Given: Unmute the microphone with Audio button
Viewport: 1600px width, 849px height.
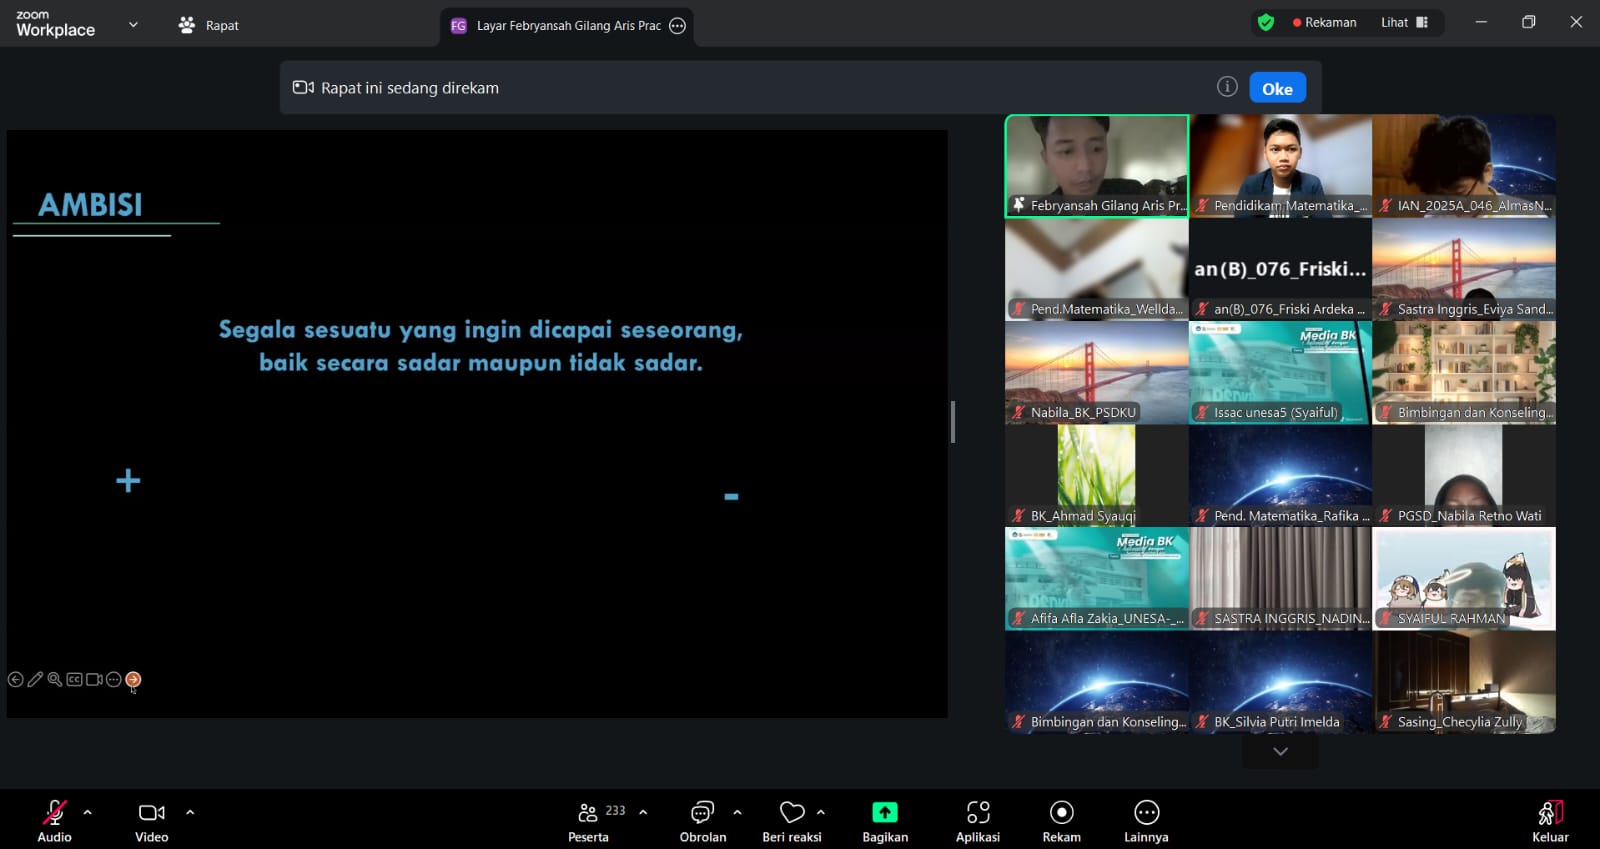Looking at the screenshot, I should click(54, 813).
